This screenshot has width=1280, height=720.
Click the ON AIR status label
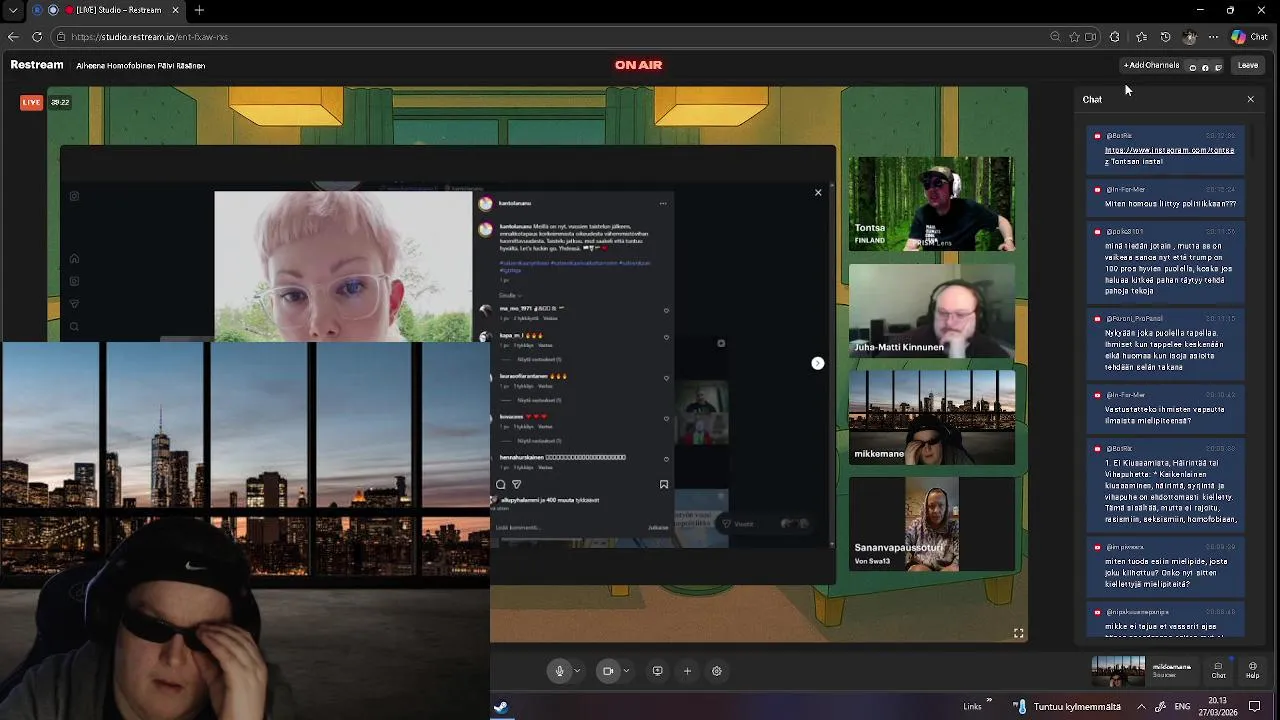[x=638, y=65]
